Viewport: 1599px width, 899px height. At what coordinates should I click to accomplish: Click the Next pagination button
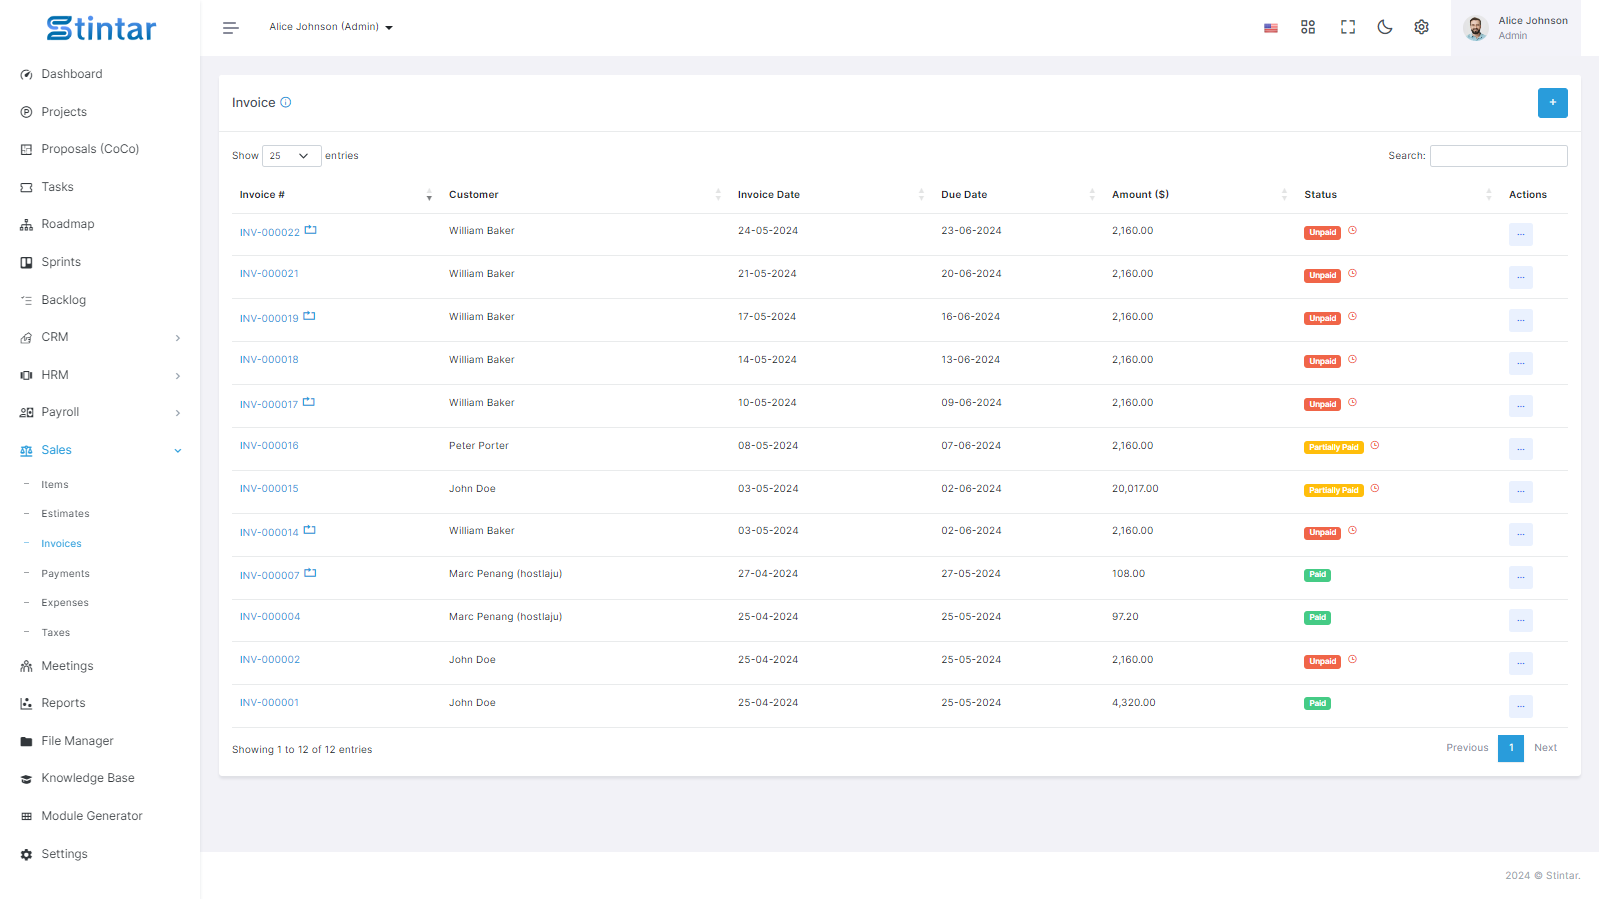point(1545,748)
